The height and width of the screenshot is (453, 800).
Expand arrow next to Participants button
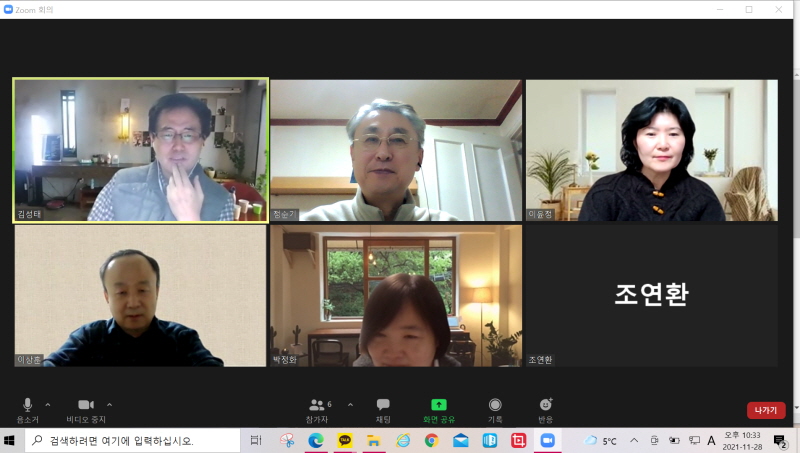point(350,404)
